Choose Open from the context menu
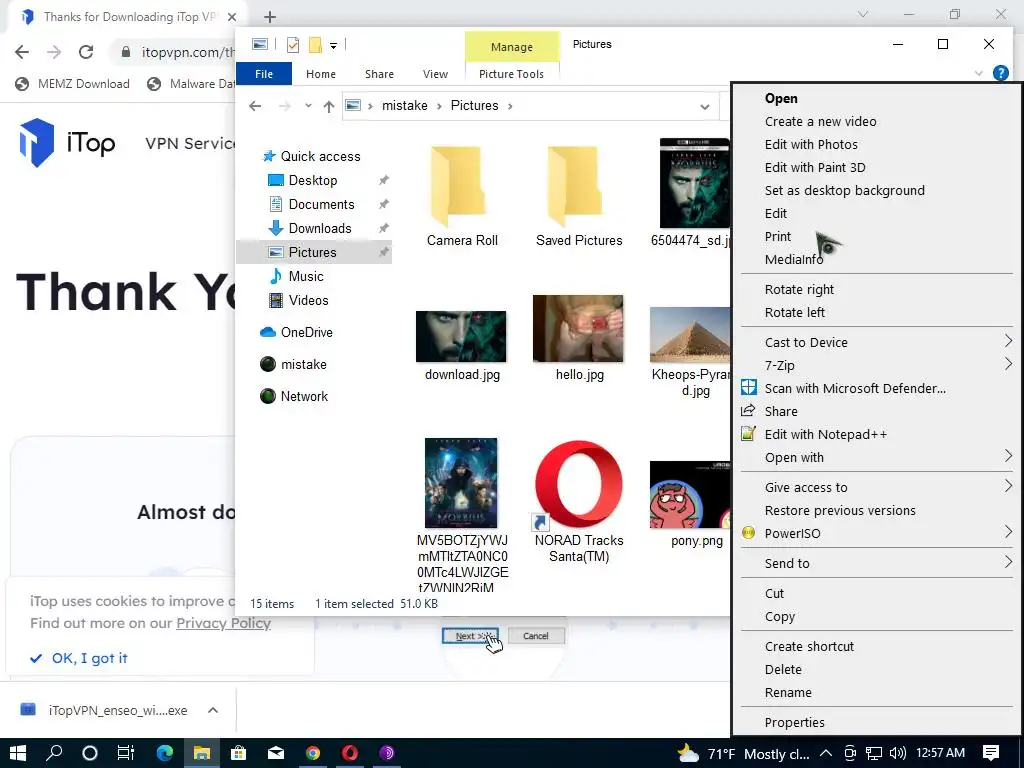Screen dimensions: 1024x768 click(x=781, y=98)
